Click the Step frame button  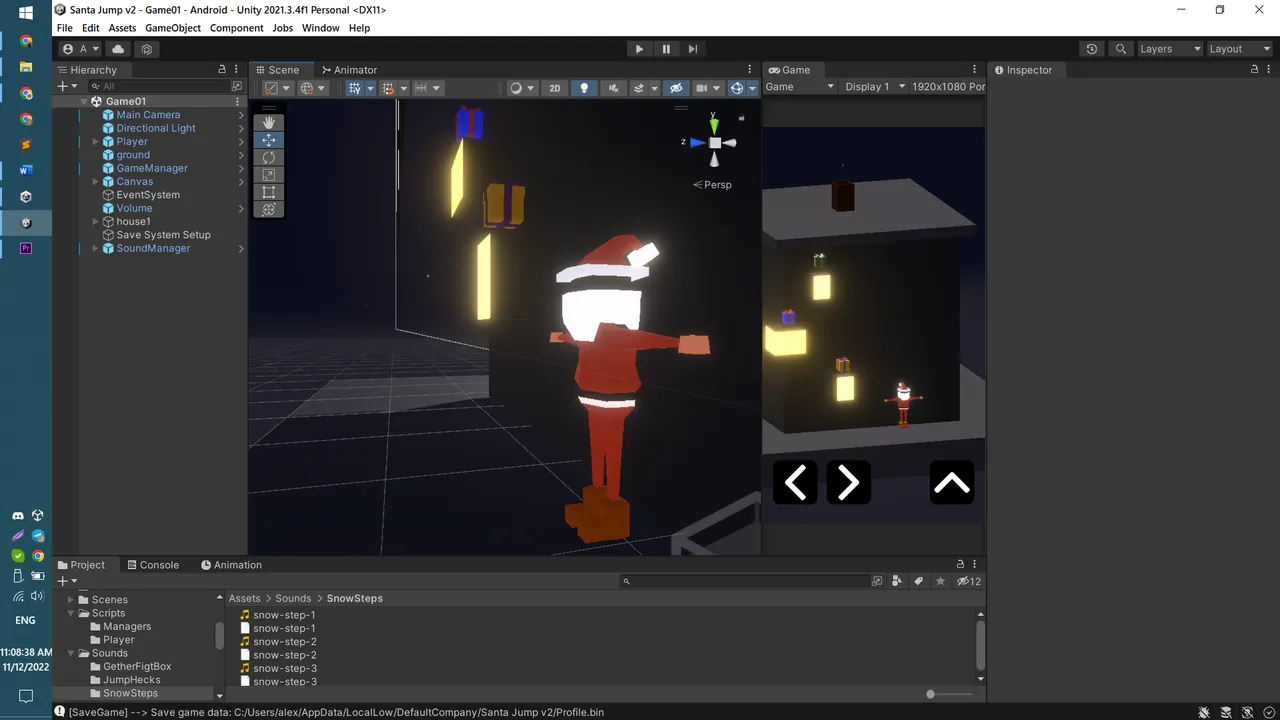click(693, 49)
